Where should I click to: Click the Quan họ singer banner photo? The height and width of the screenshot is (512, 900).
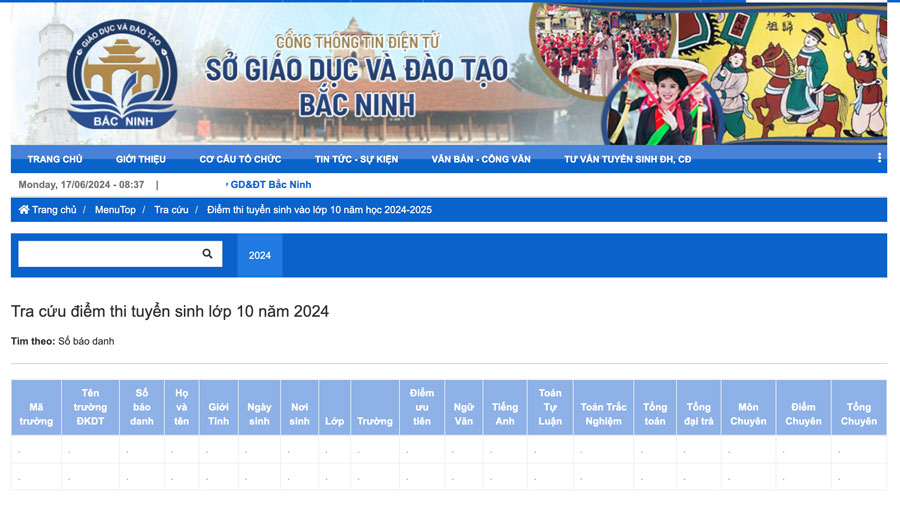click(x=664, y=103)
